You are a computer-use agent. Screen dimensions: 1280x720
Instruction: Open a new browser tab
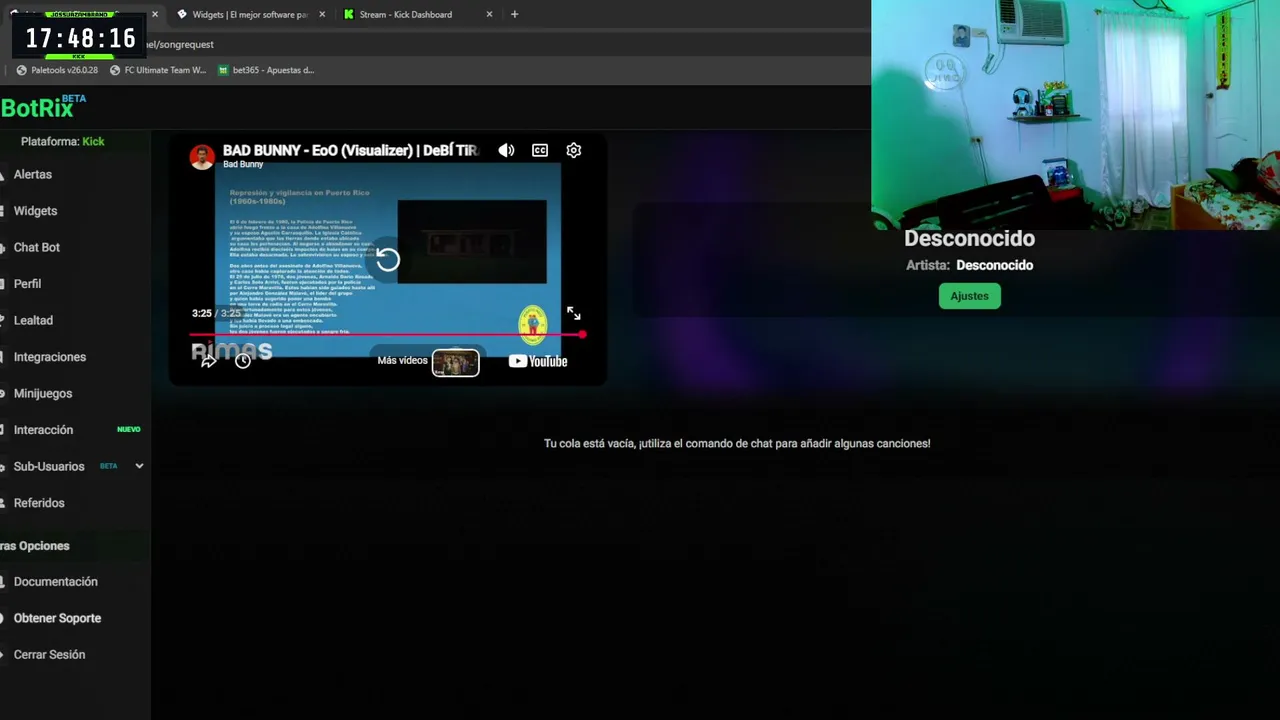(514, 14)
